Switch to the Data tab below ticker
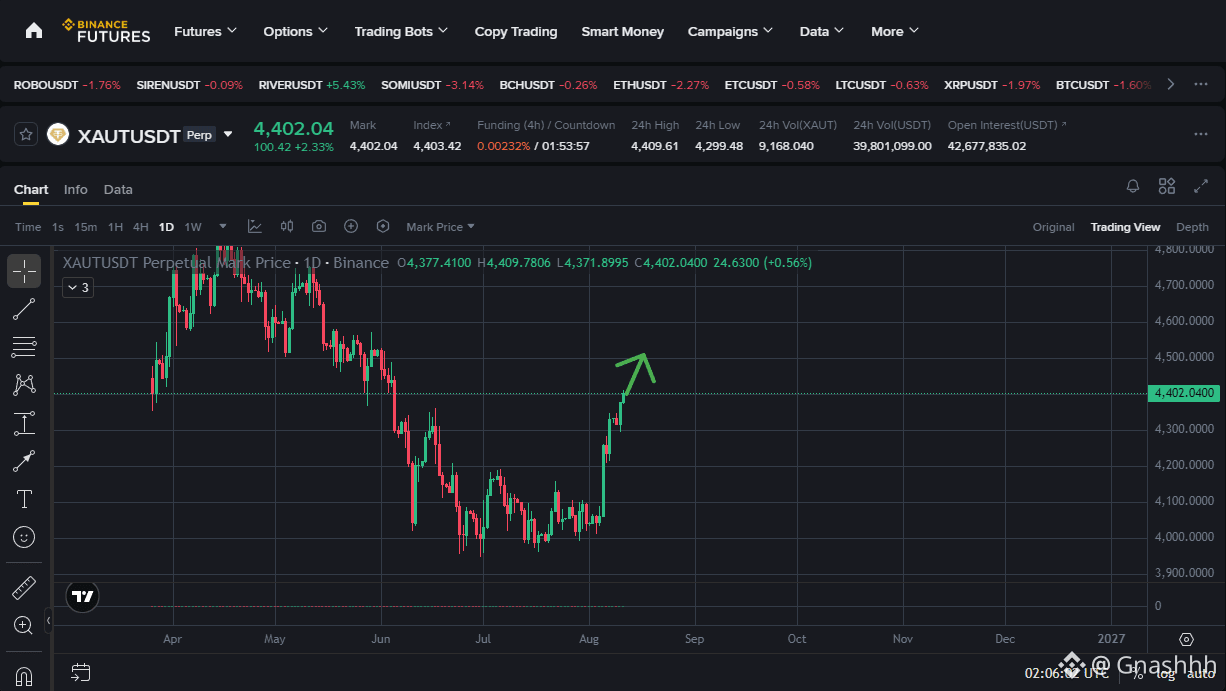Screen dimensions: 1226x691 click(x=118, y=189)
